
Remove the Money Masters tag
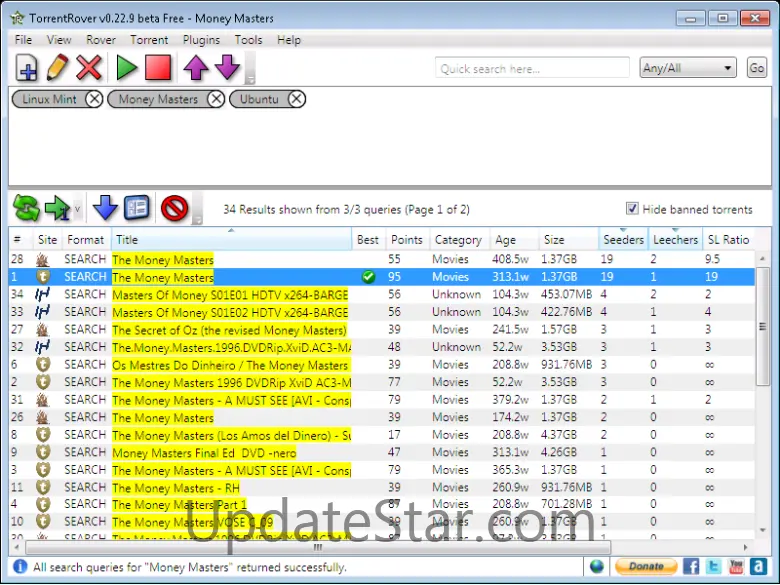coord(215,99)
